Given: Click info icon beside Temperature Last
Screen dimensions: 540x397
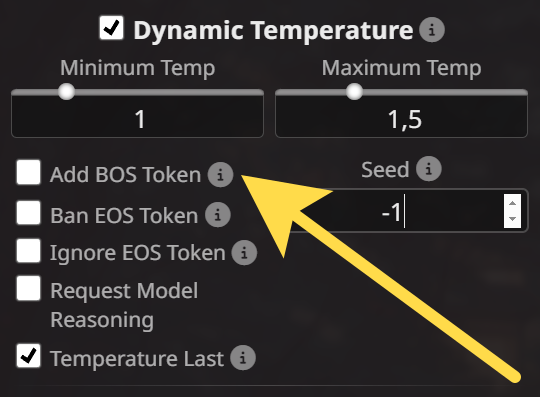Looking at the screenshot, I should (243, 358).
